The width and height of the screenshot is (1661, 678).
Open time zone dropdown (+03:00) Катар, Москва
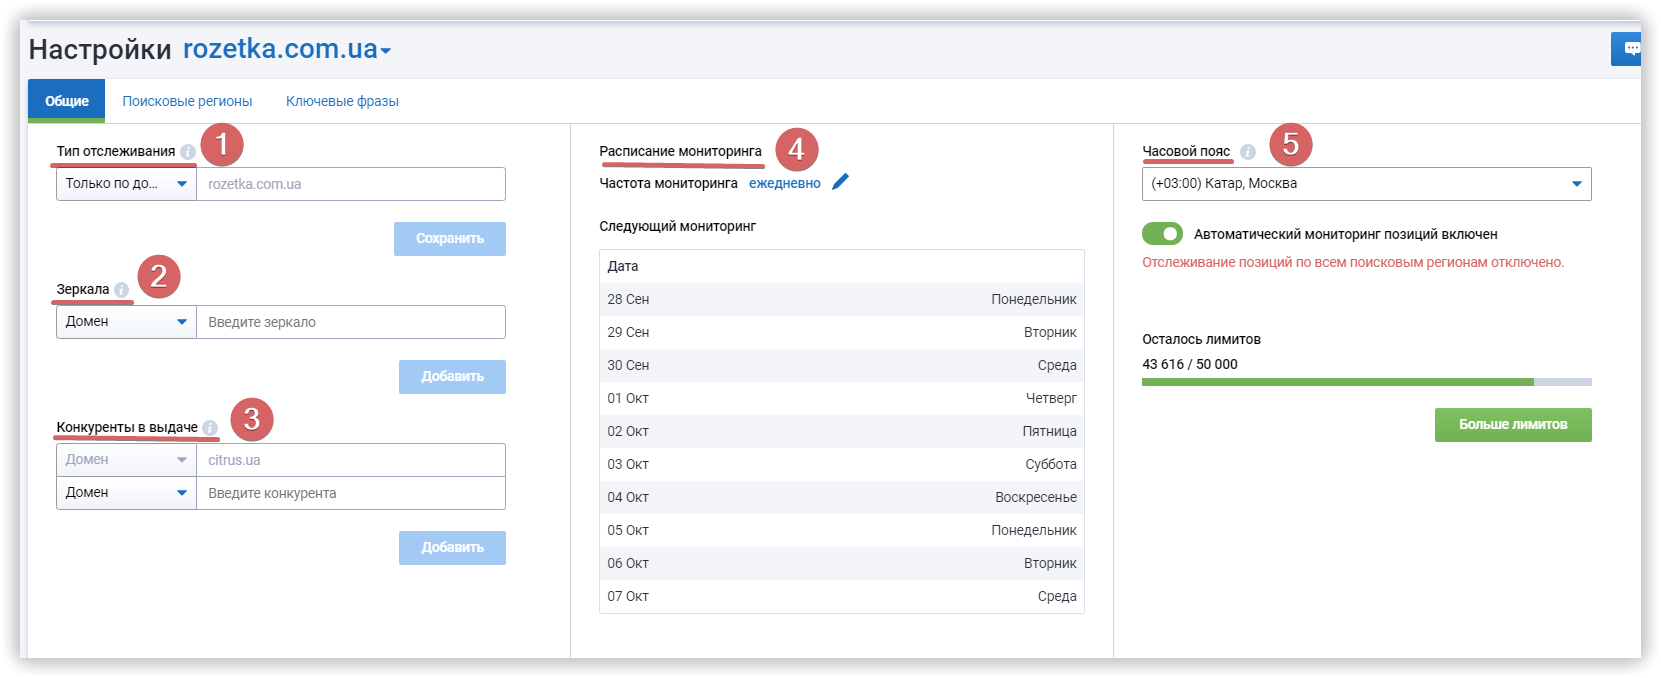(1366, 184)
